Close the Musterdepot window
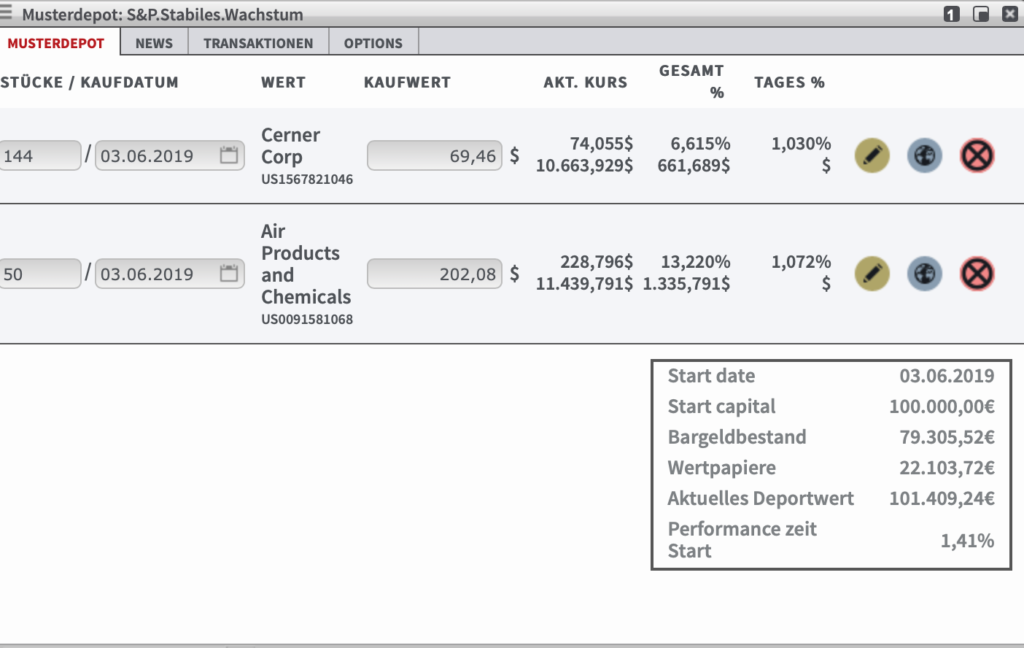 [1010, 14]
